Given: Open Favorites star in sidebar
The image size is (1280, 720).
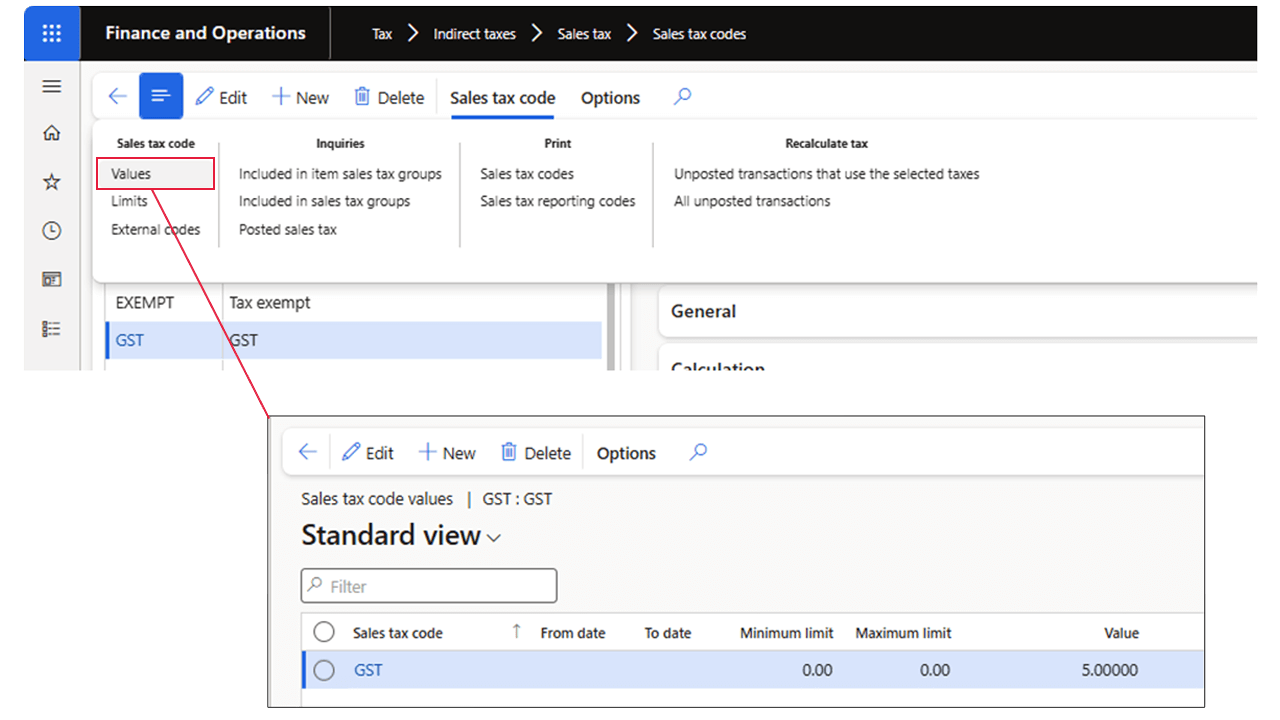Looking at the screenshot, I should tap(52, 182).
